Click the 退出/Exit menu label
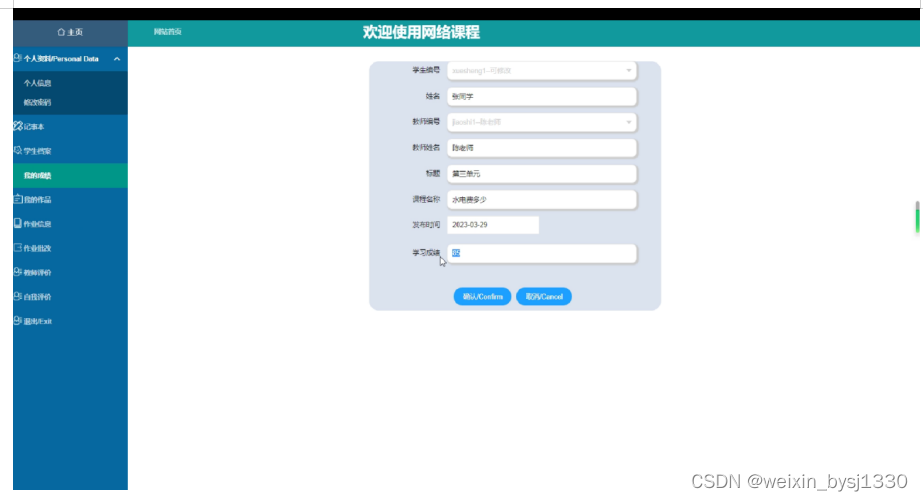 click(38, 321)
